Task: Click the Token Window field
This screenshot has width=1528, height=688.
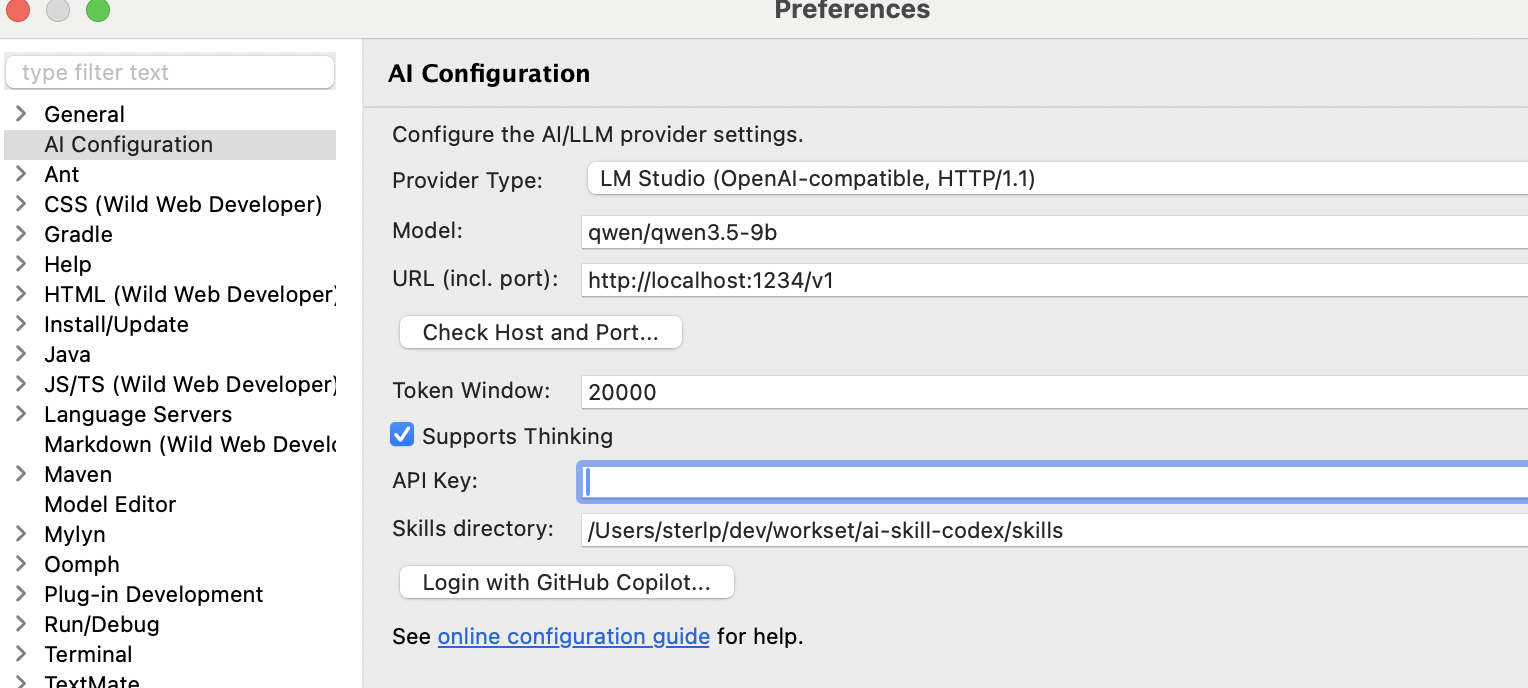Action: tap(1050, 391)
